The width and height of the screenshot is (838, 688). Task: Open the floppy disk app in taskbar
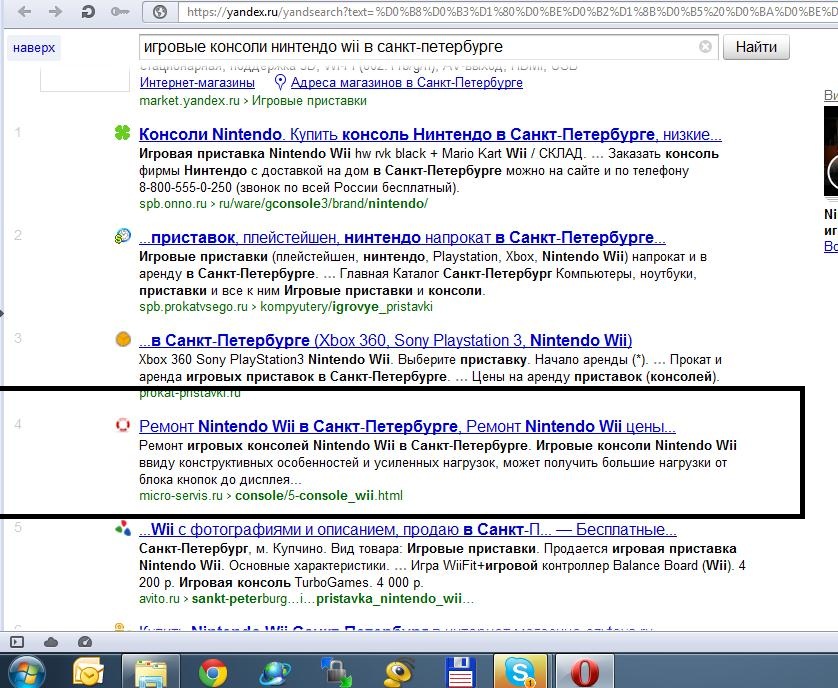tap(461, 673)
